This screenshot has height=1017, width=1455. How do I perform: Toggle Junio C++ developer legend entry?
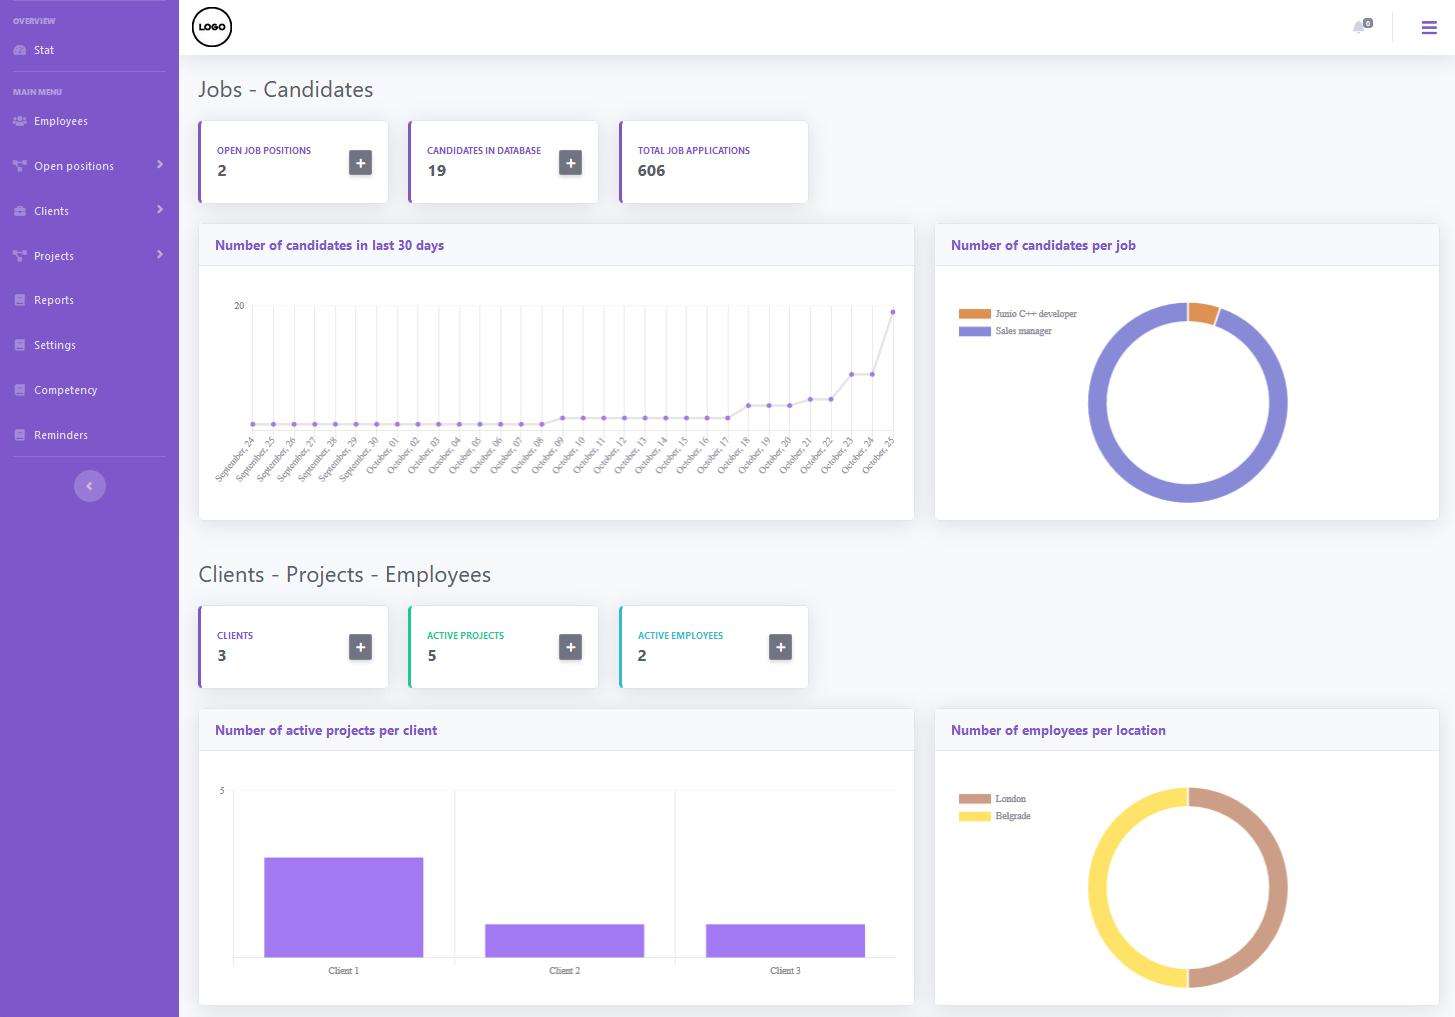[1018, 314]
